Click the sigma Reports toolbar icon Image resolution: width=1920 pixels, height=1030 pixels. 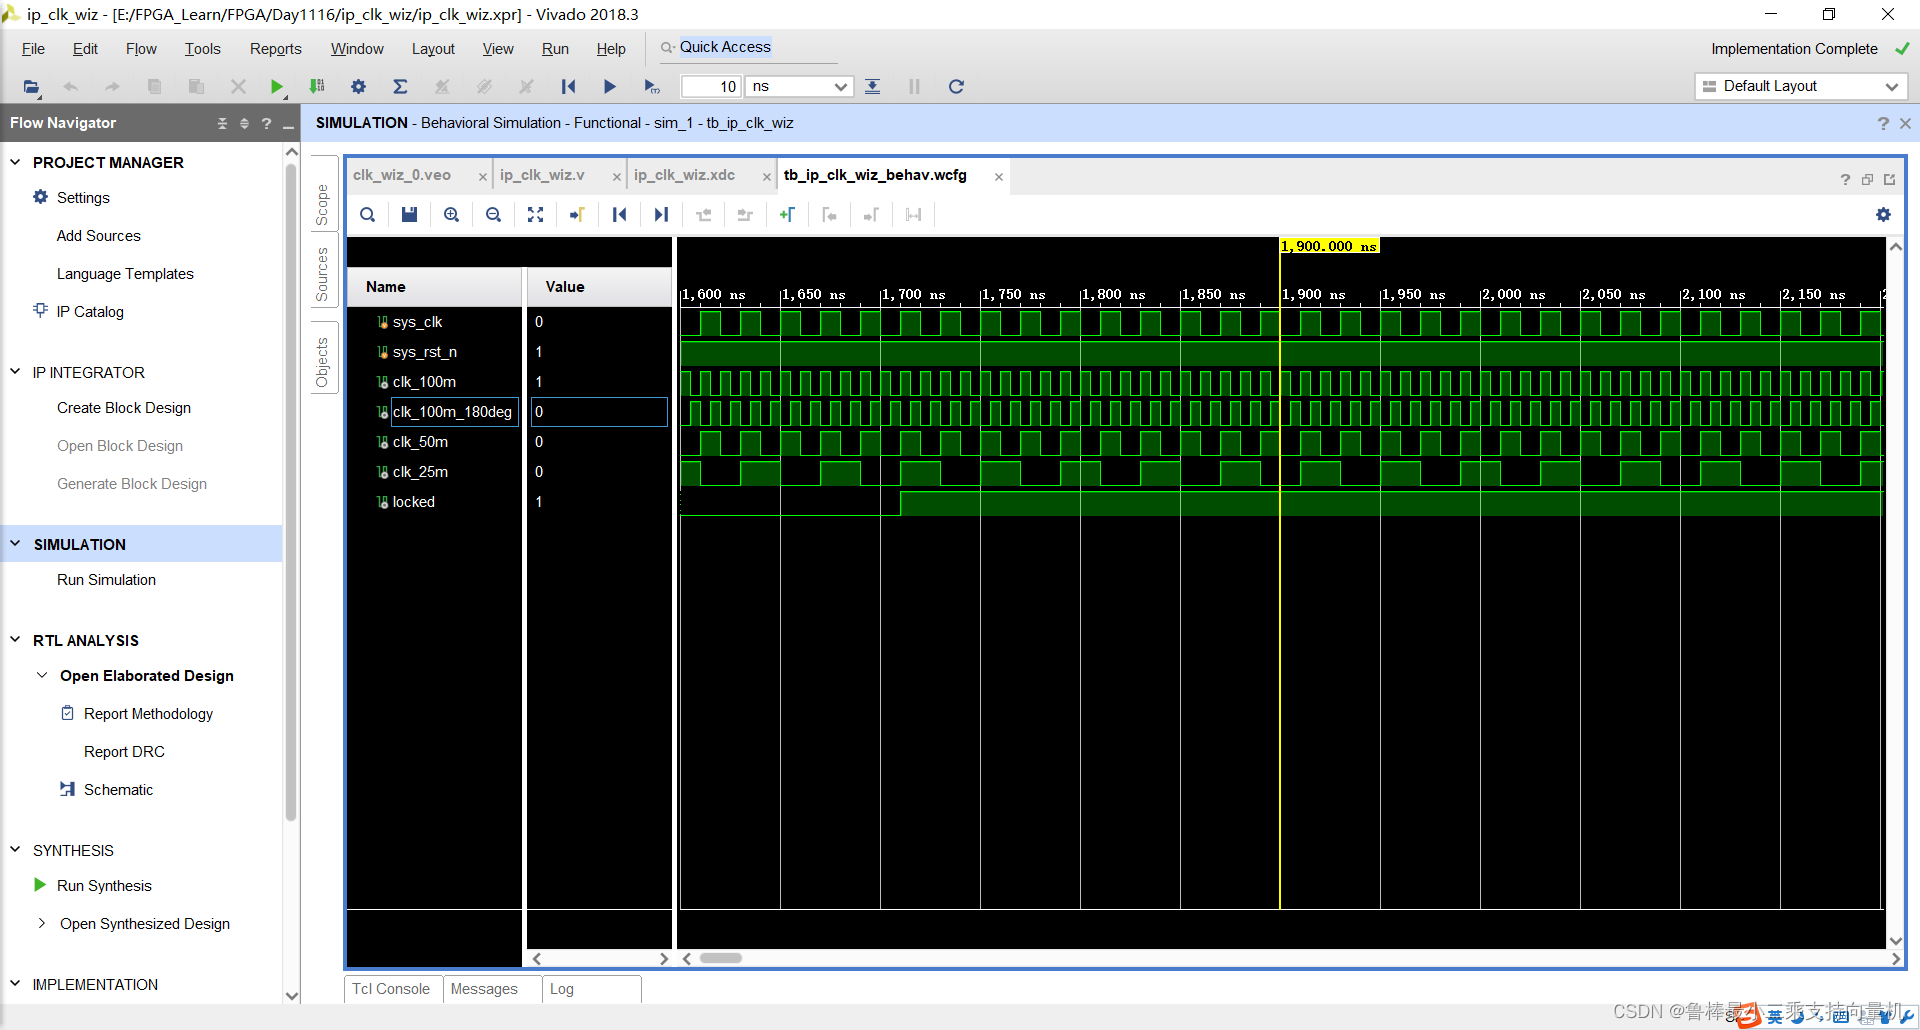click(400, 87)
